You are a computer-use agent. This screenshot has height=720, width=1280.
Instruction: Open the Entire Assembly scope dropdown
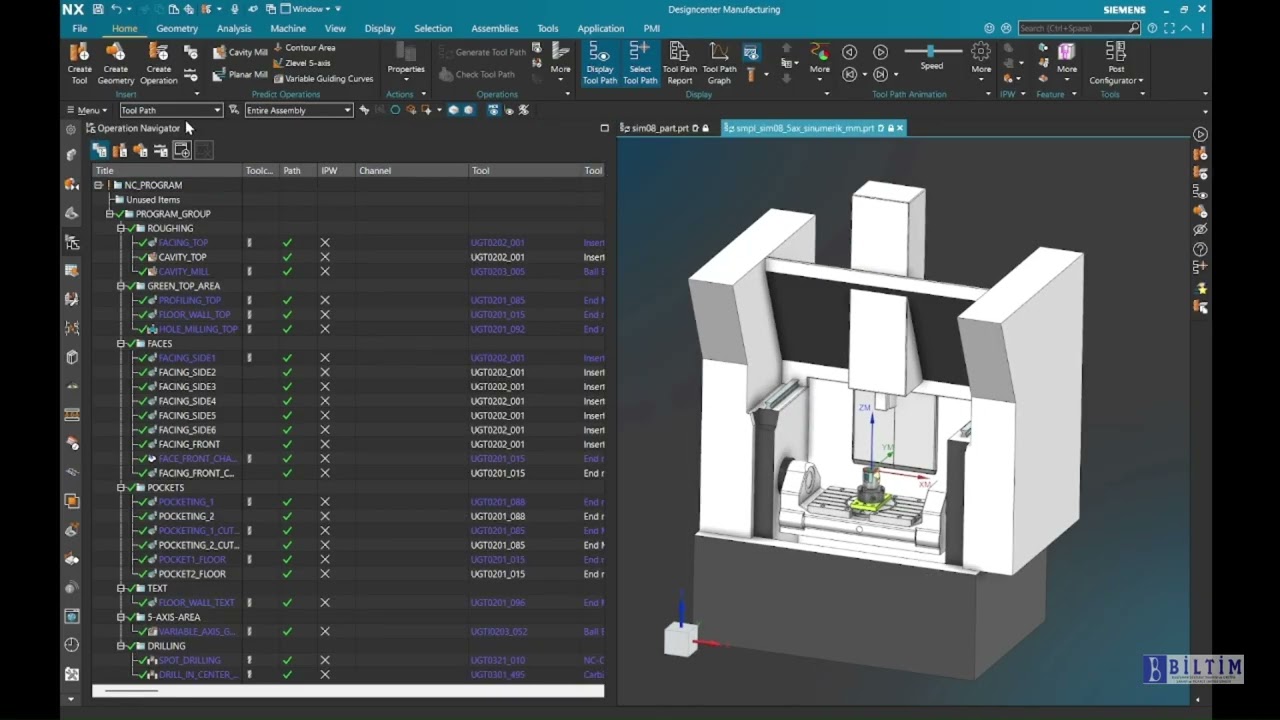(x=348, y=110)
